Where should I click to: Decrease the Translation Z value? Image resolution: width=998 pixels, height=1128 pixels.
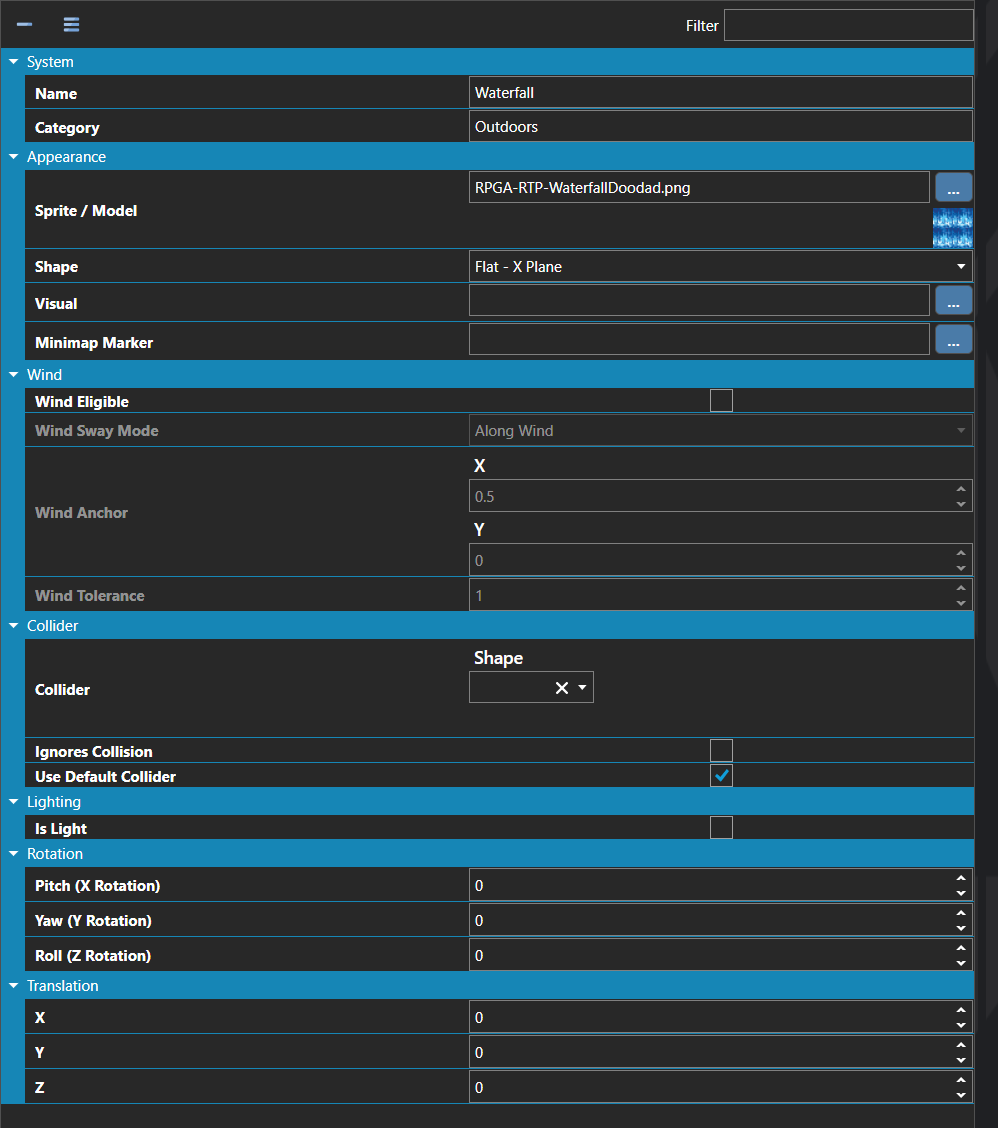(961, 1095)
